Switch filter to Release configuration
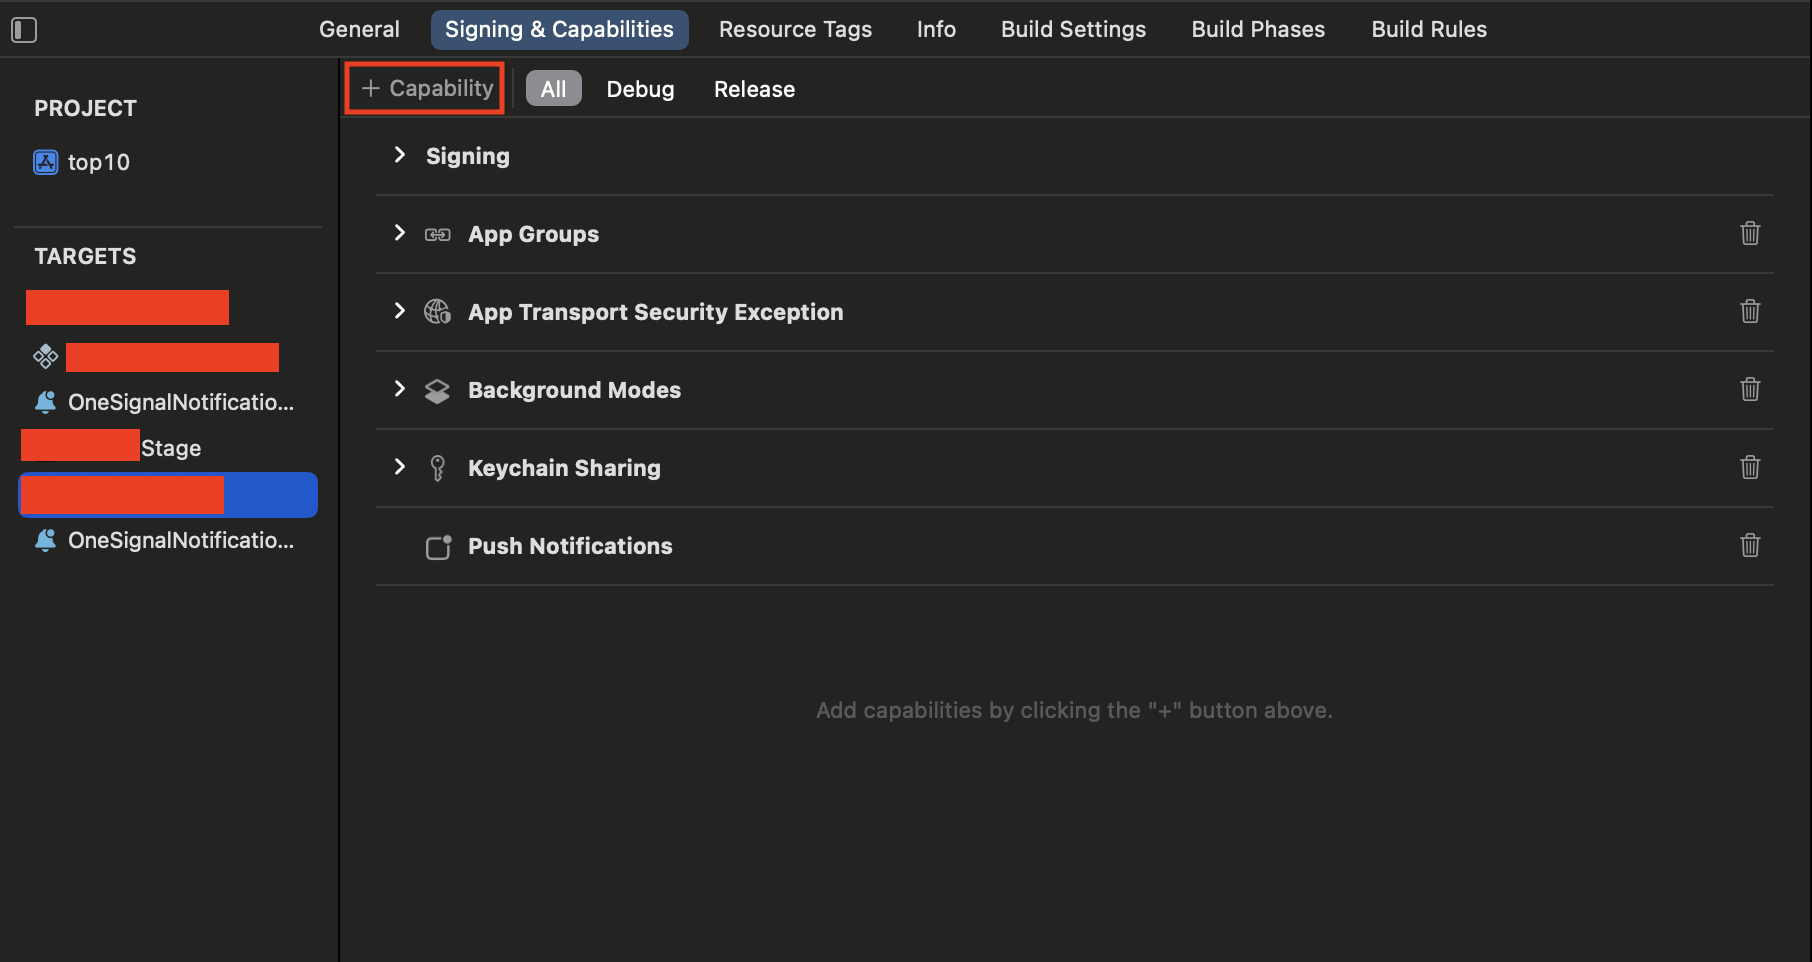The height and width of the screenshot is (962, 1812). [x=754, y=89]
